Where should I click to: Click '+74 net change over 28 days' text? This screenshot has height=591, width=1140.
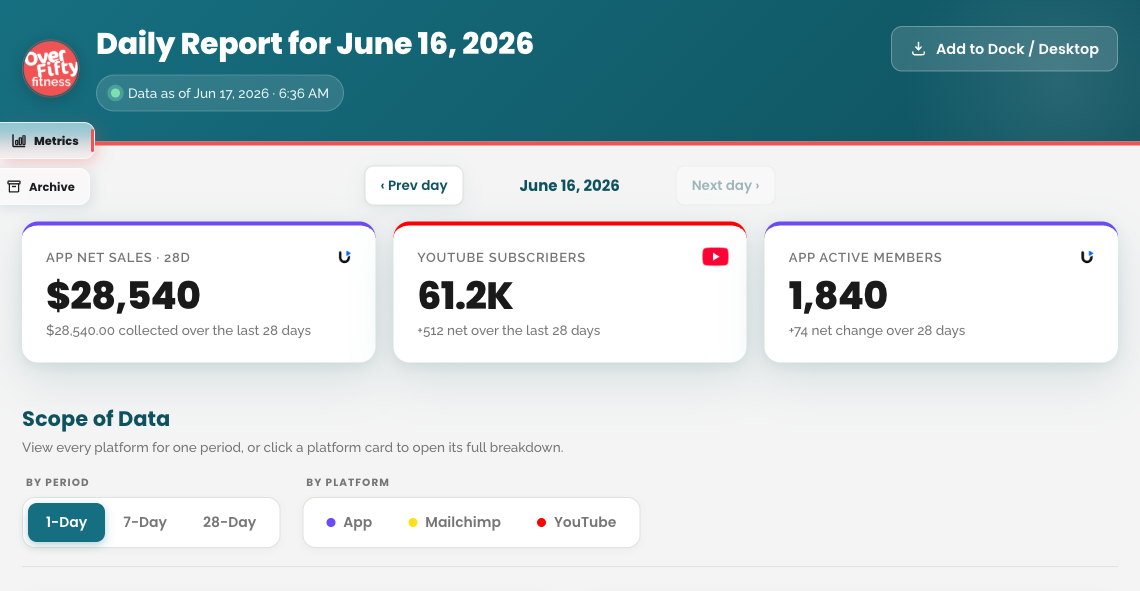(x=877, y=331)
